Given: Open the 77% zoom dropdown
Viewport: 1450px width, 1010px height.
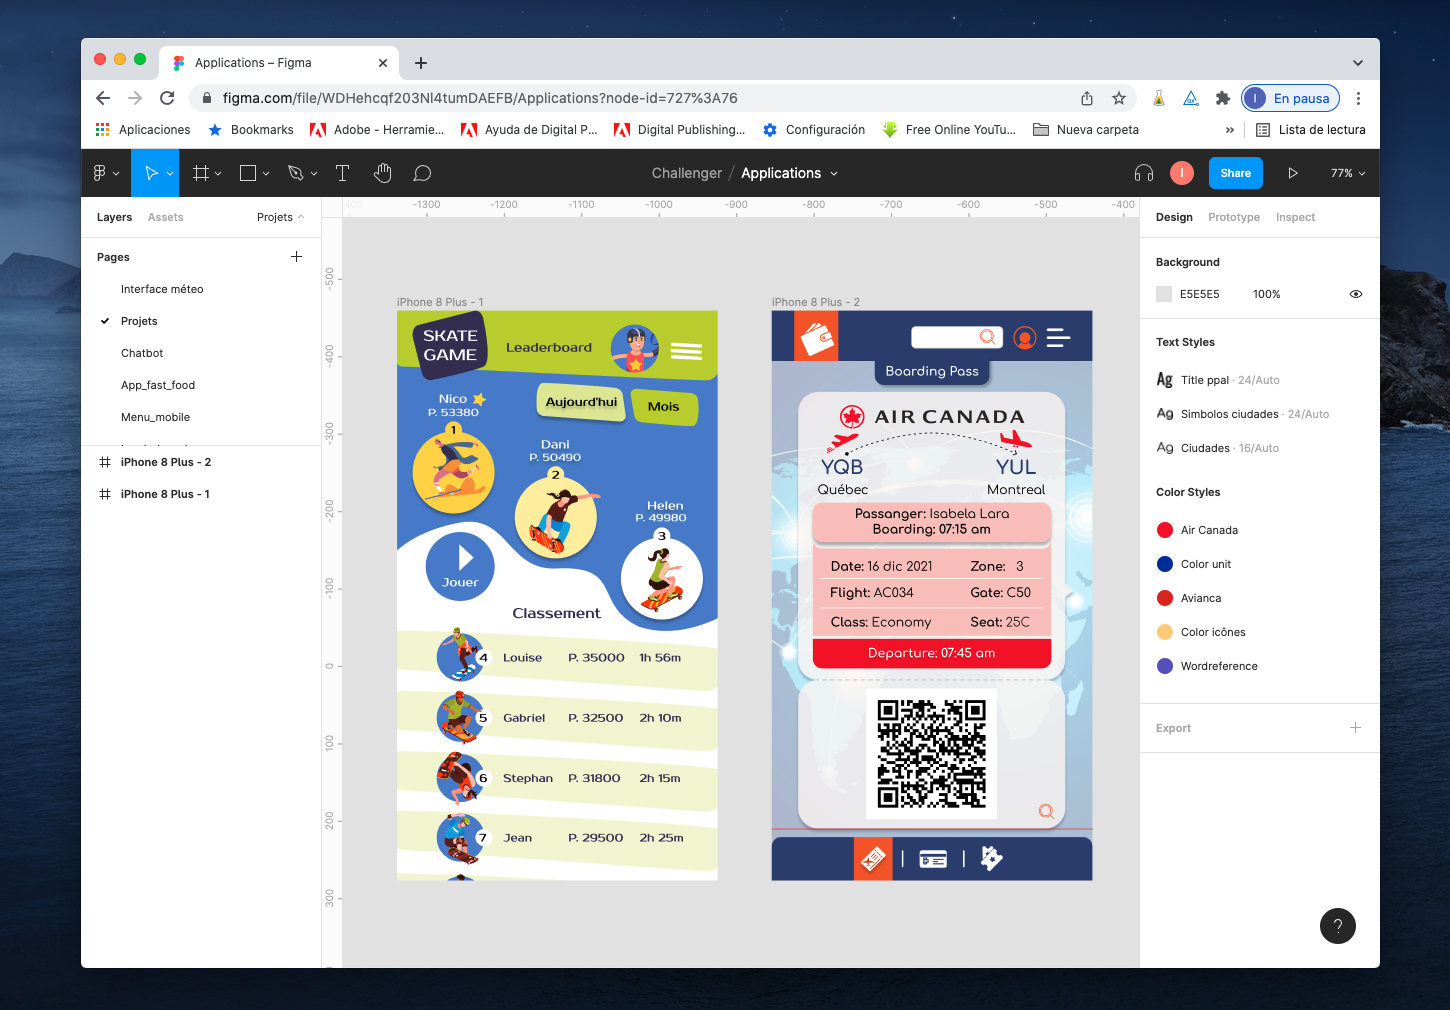Looking at the screenshot, I should (1347, 173).
